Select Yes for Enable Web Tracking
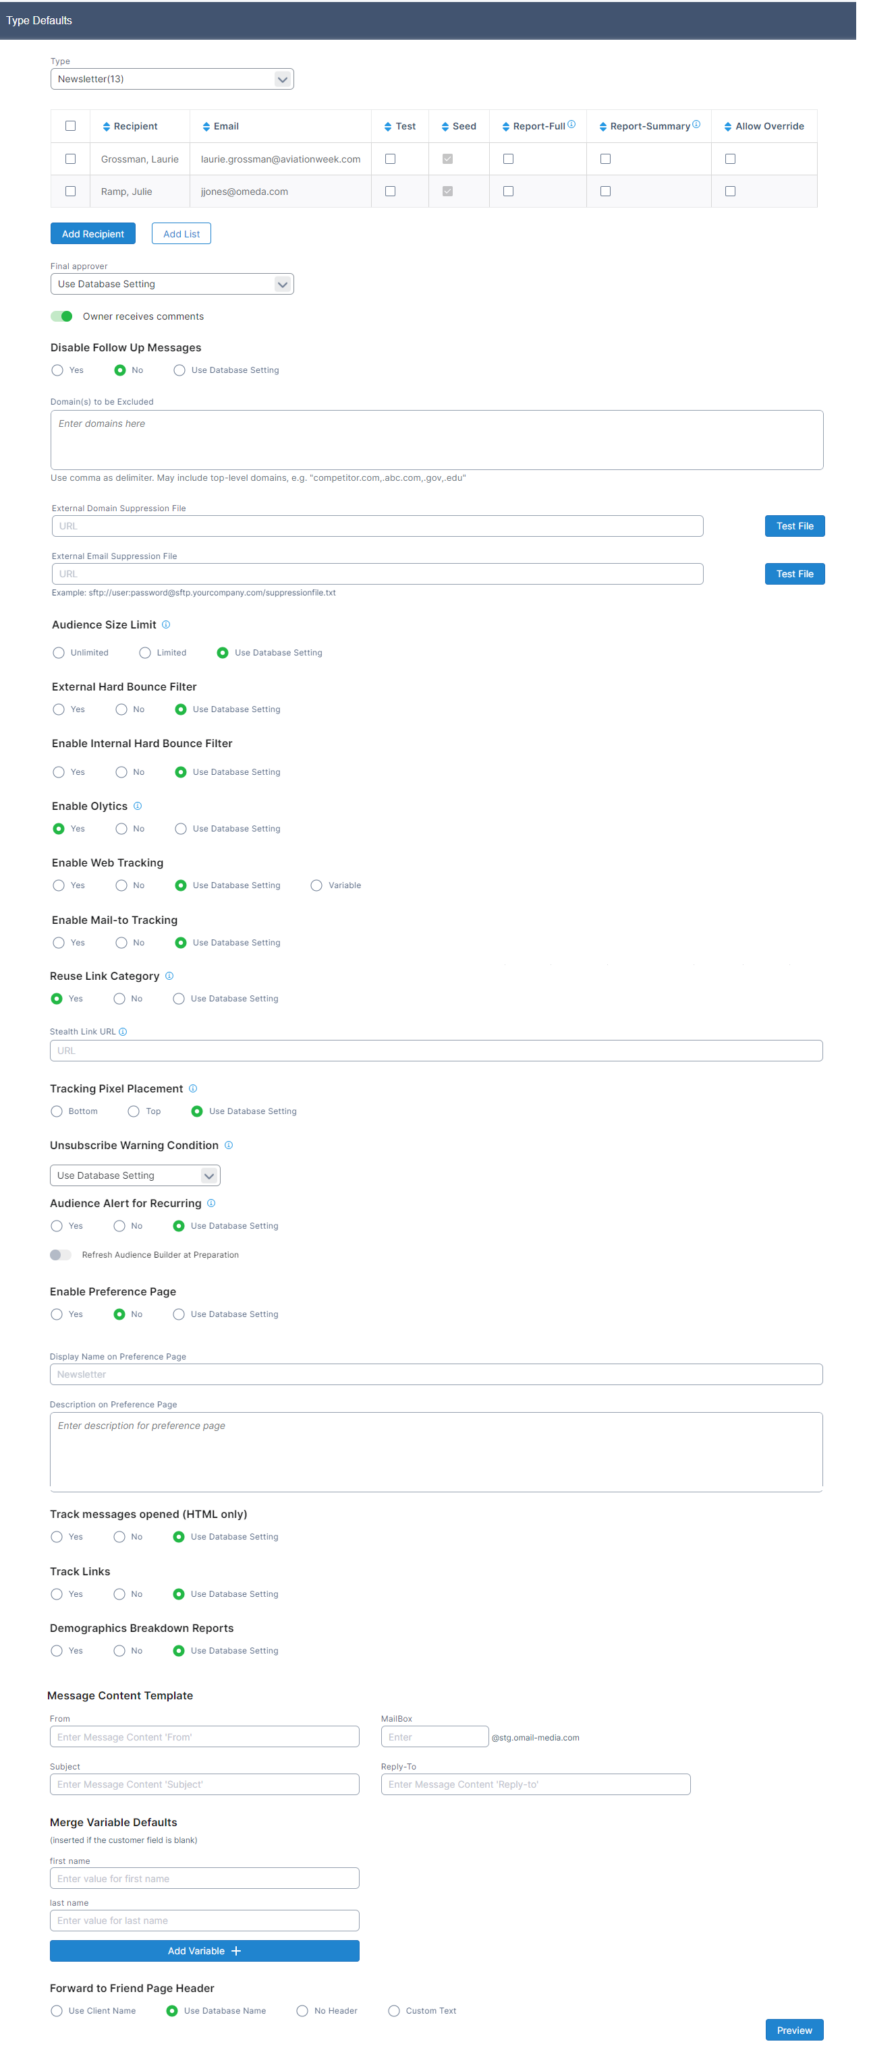869x2048 pixels. pos(59,885)
